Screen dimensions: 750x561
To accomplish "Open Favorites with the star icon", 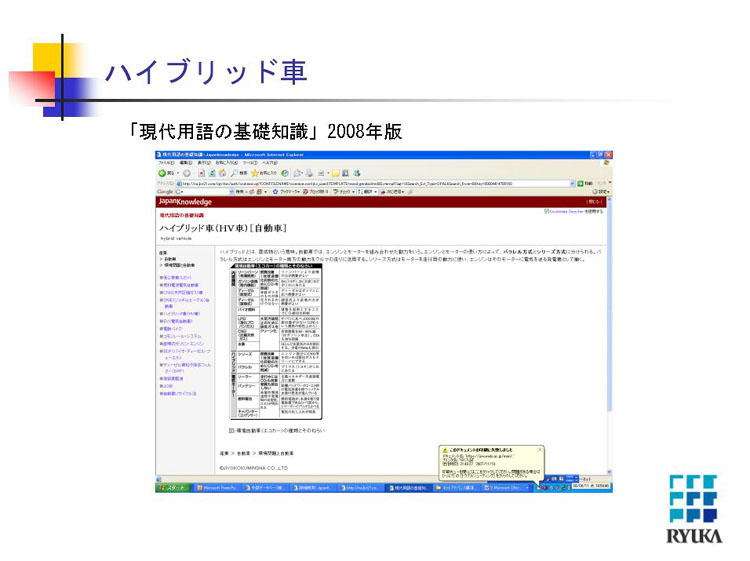I will point(255,173).
